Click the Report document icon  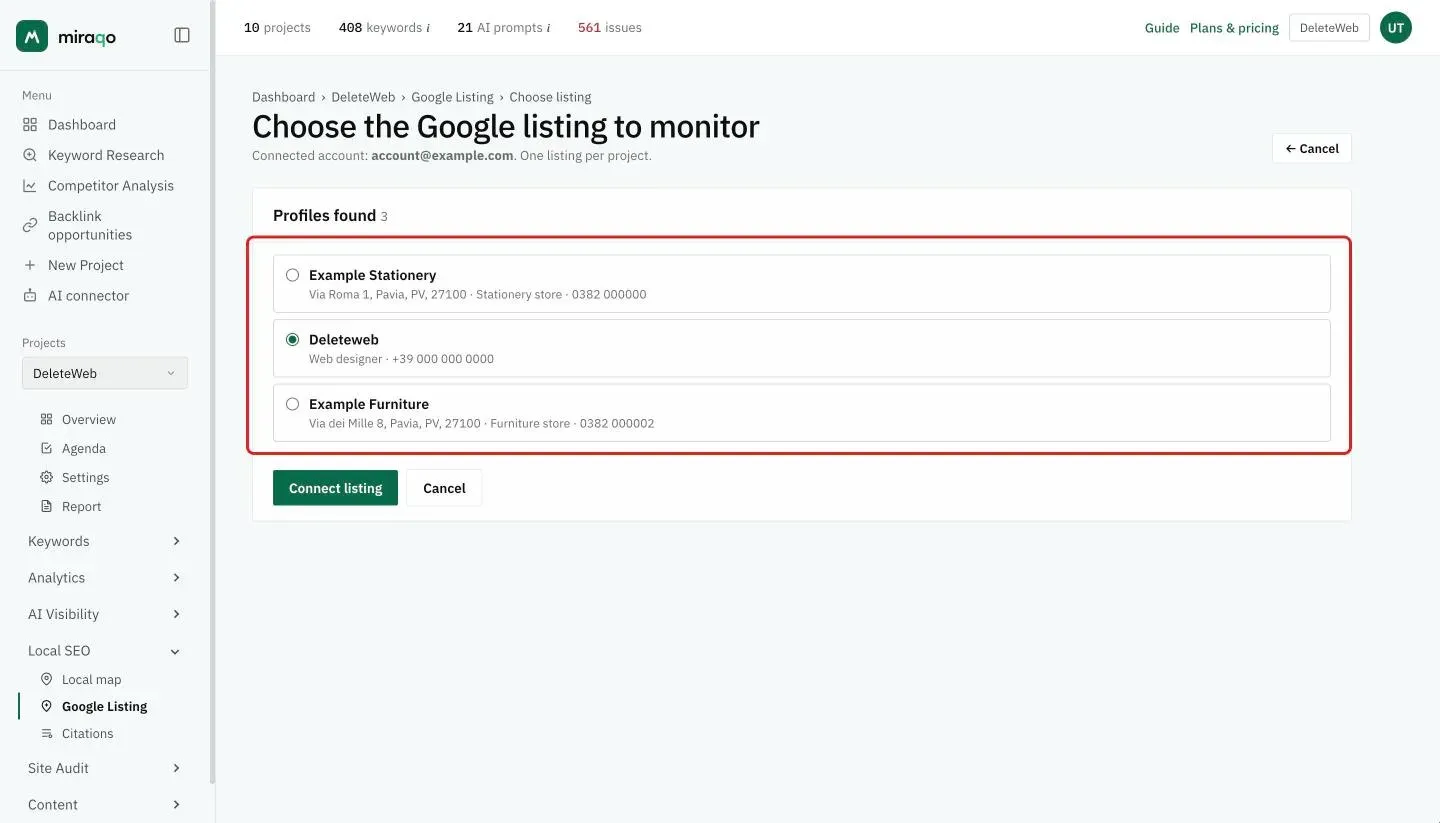[x=46, y=507]
